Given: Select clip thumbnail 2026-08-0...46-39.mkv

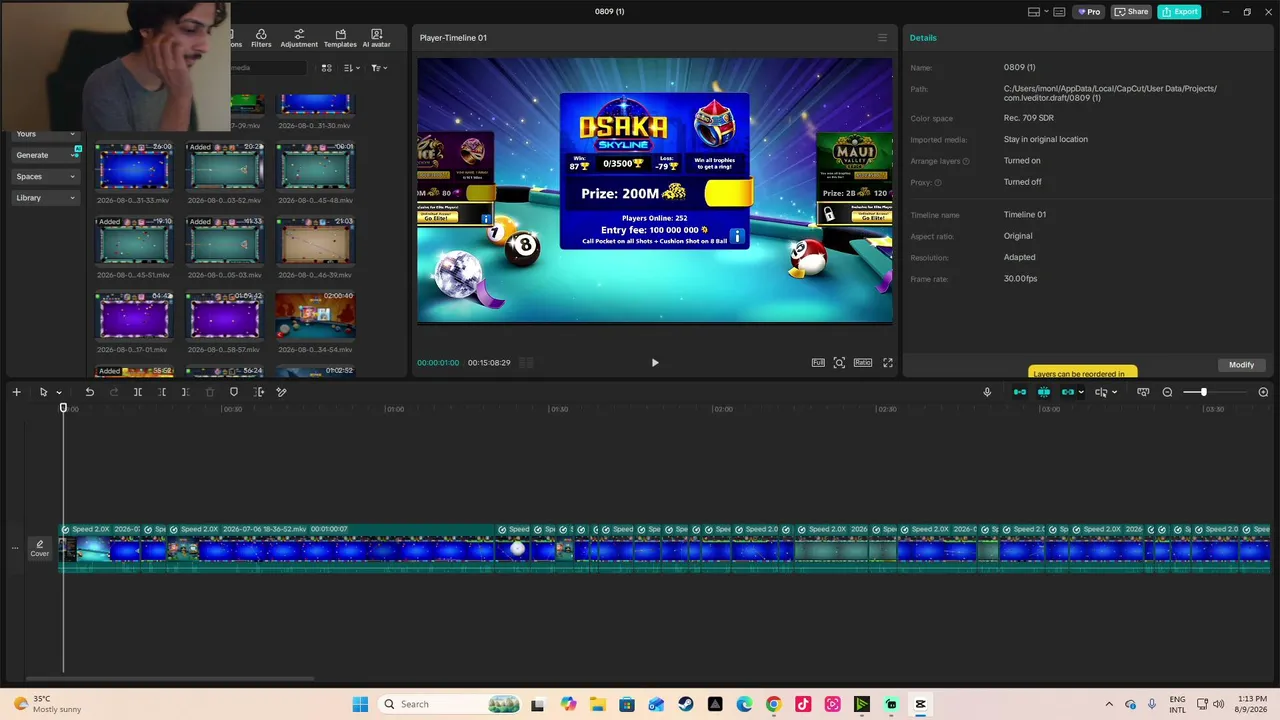Looking at the screenshot, I should (x=315, y=241).
